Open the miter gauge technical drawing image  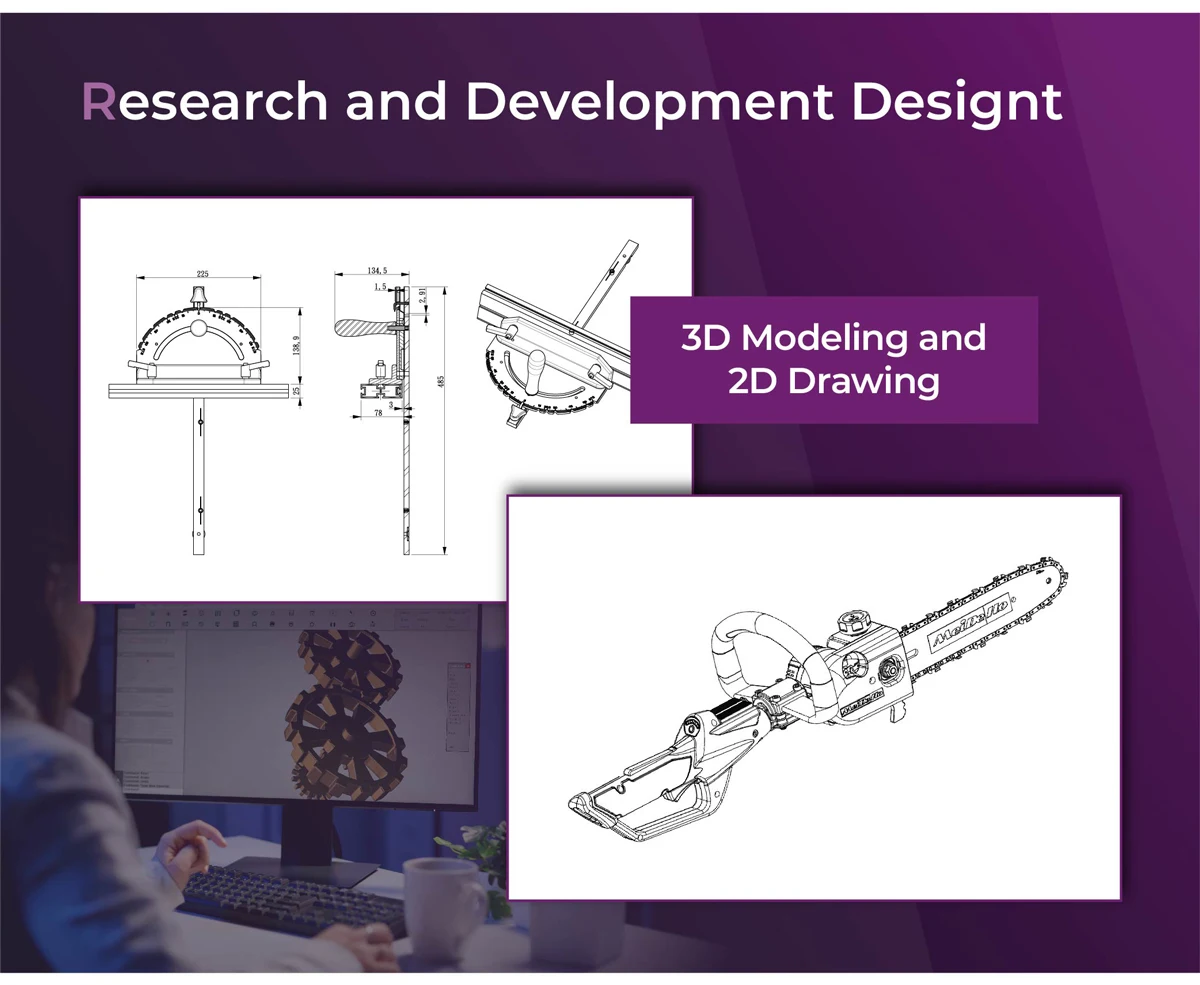coord(386,399)
